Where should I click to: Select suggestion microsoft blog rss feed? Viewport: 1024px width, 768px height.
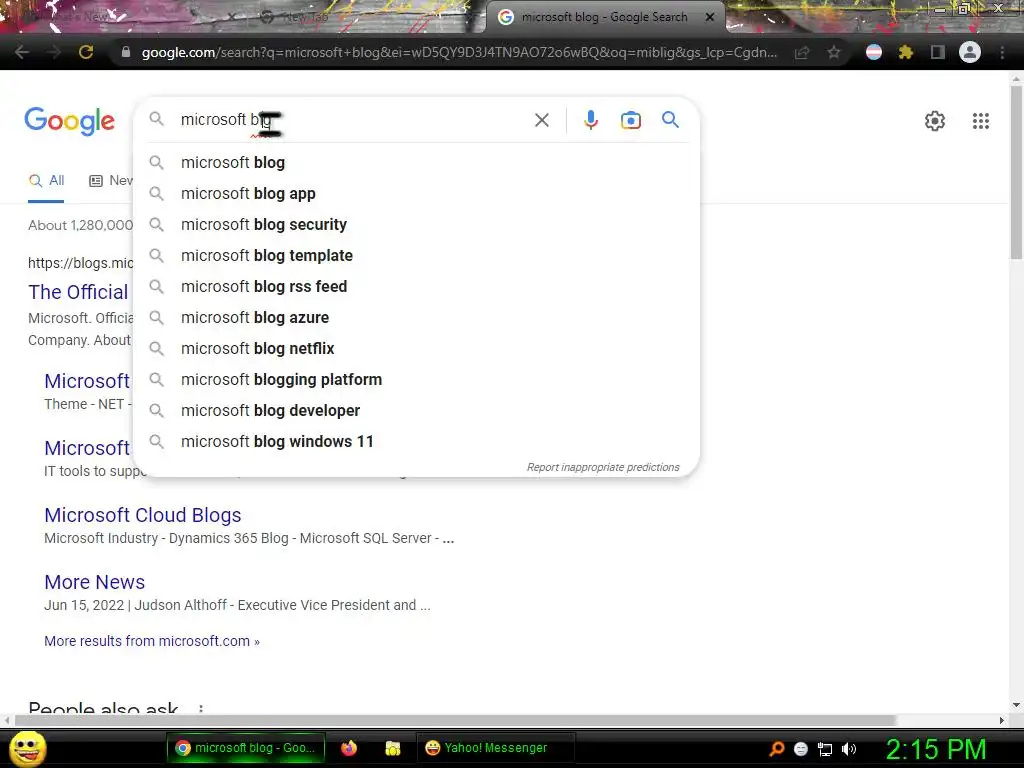tap(416, 287)
